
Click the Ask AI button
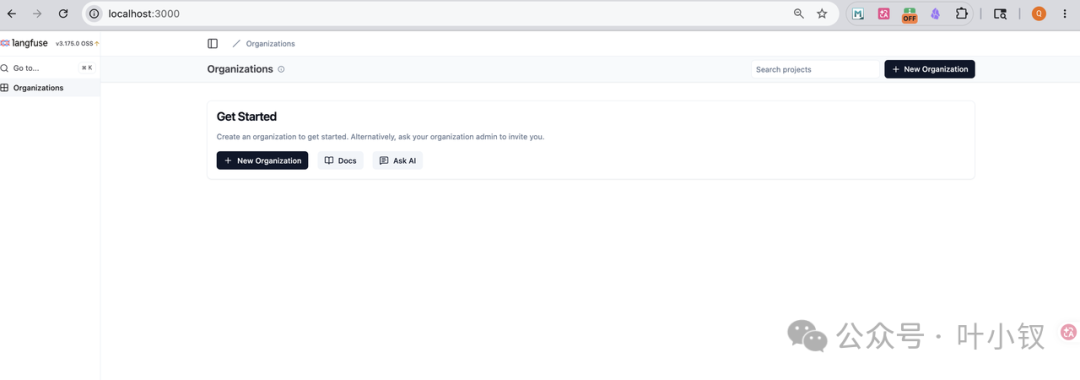tap(397, 160)
